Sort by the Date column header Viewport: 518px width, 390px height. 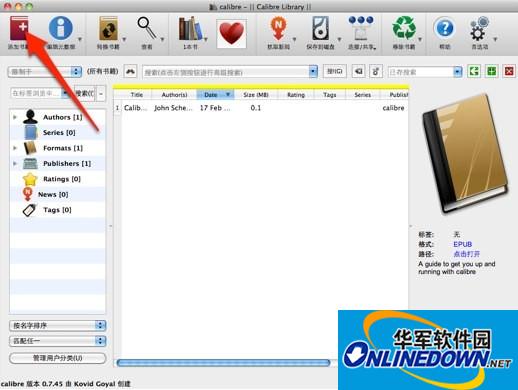pyautogui.click(x=215, y=95)
